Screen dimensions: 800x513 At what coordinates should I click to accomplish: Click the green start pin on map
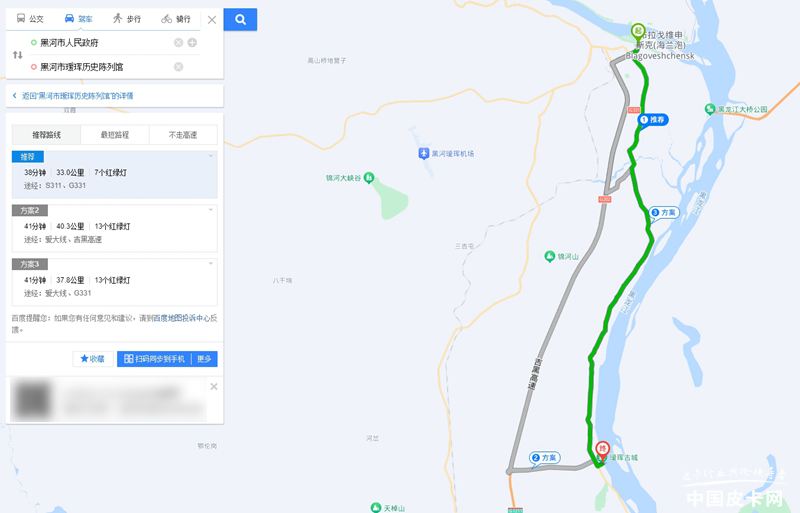(638, 32)
